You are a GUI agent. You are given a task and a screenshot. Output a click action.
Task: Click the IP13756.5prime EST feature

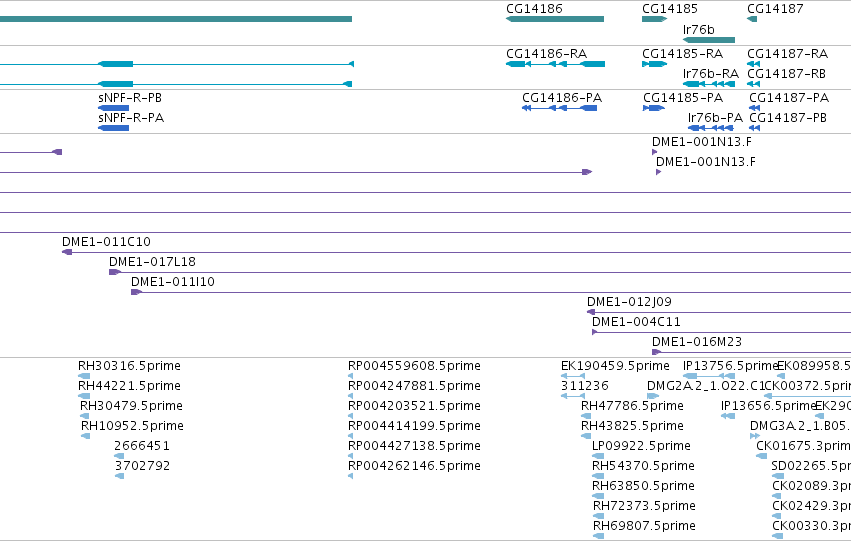pos(709,376)
